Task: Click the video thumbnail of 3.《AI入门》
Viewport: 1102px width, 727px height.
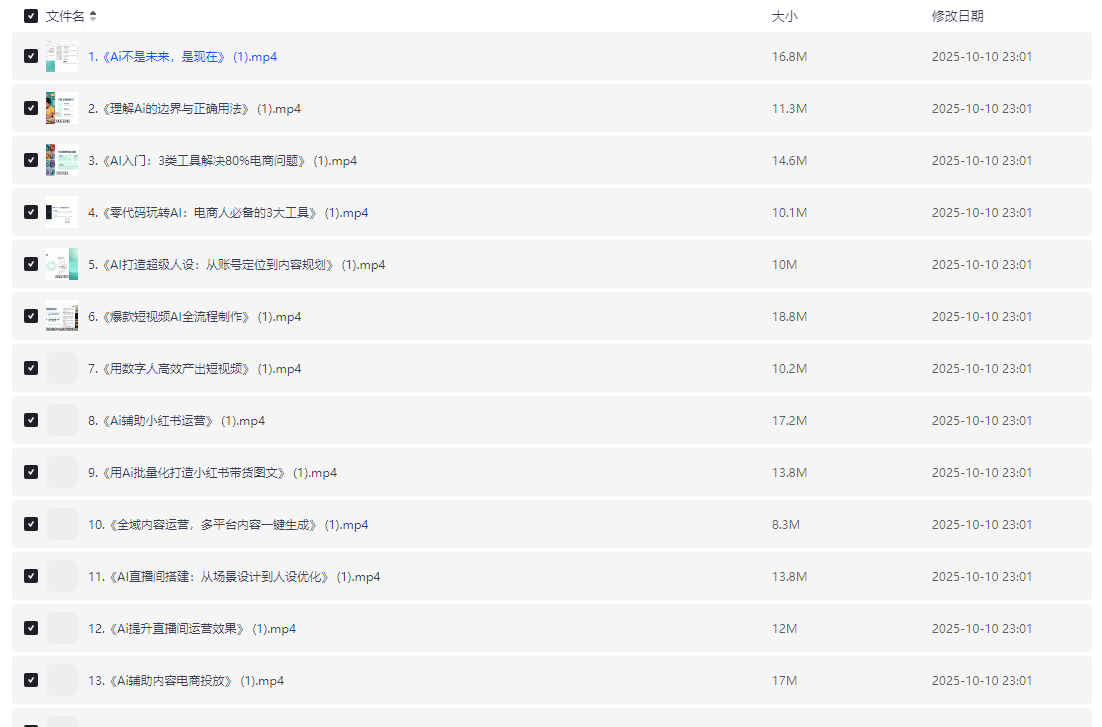Action: coord(62,160)
